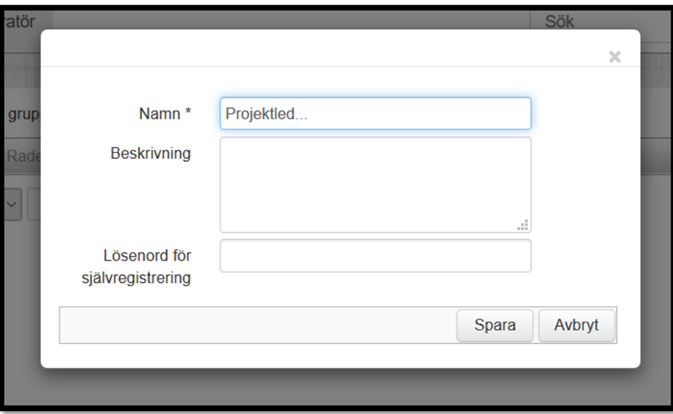Click the Lösenord för självregistrering label
The width and height of the screenshot is (673, 414).
coord(136,266)
